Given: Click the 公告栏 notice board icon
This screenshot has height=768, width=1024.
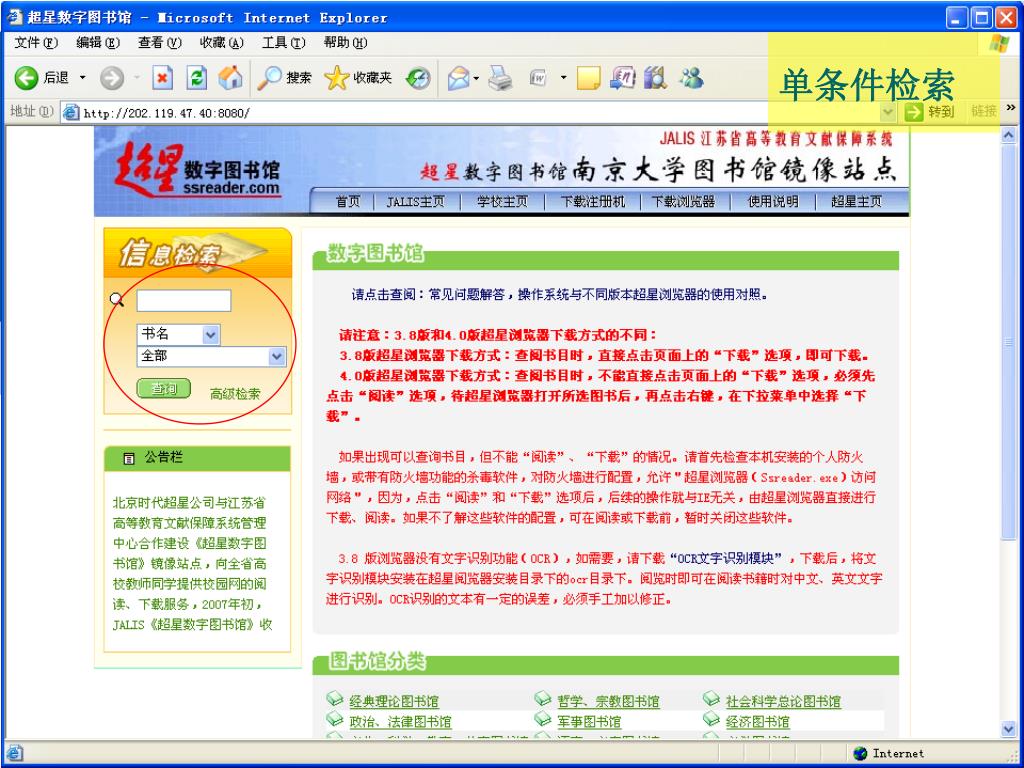Looking at the screenshot, I should [x=129, y=458].
